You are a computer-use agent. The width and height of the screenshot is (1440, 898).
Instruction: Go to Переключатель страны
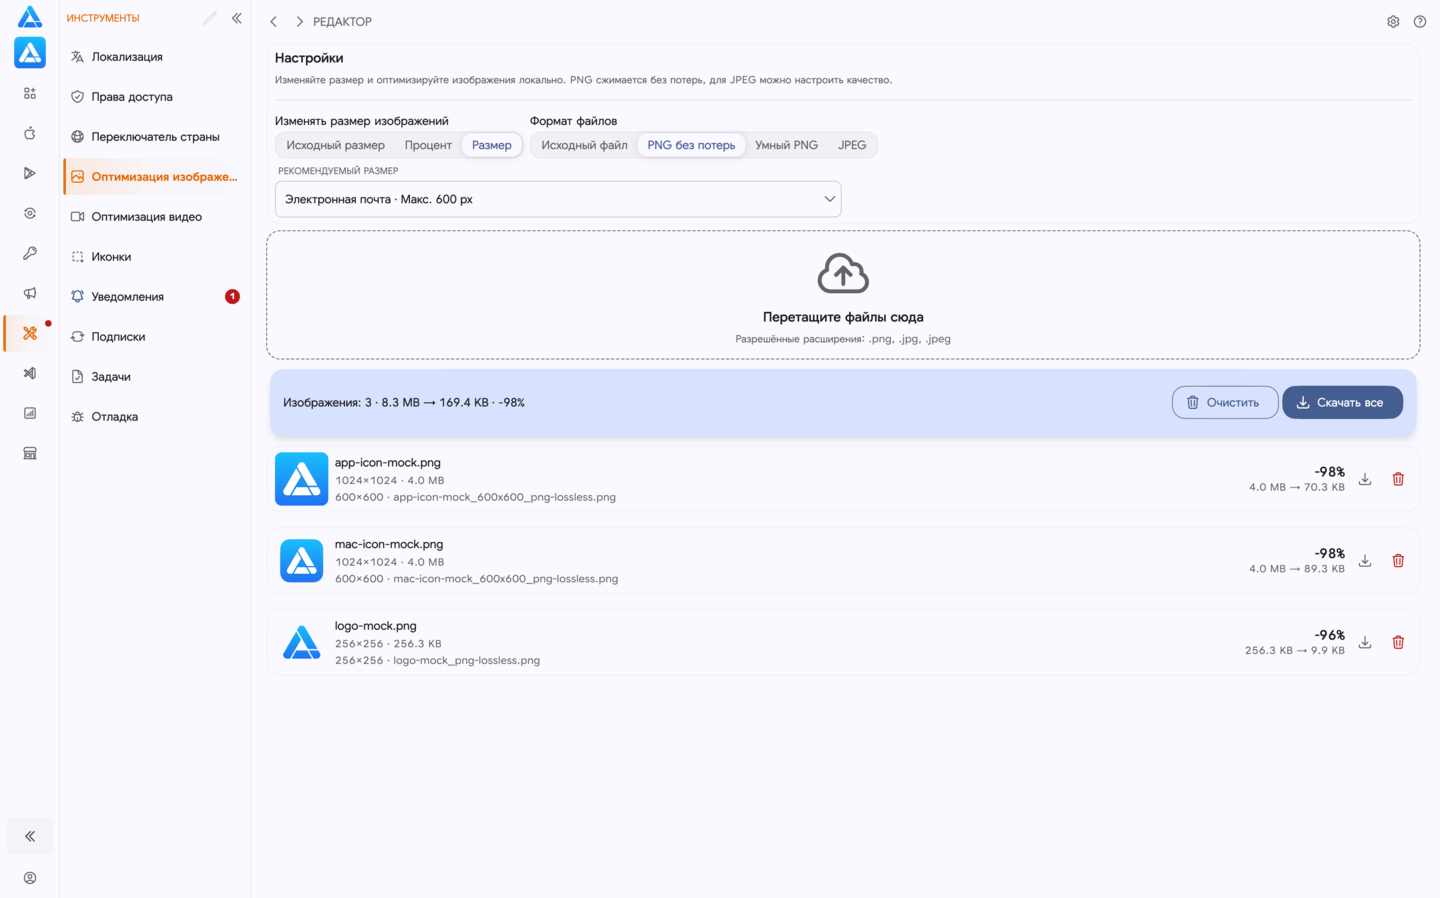coord(154,137)
